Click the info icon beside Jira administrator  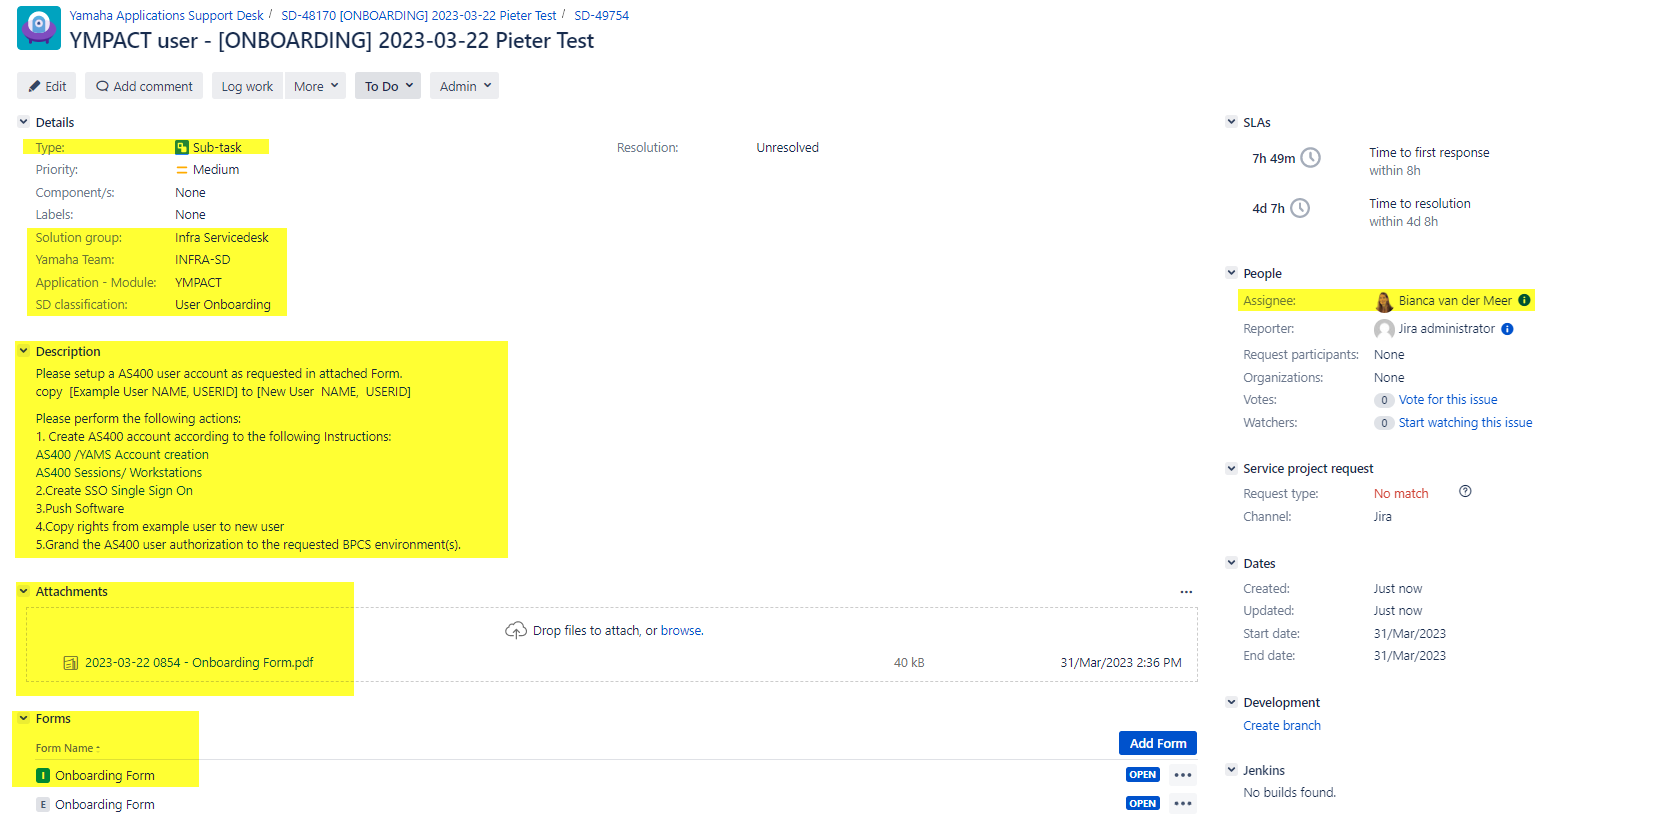(1507, 329)
